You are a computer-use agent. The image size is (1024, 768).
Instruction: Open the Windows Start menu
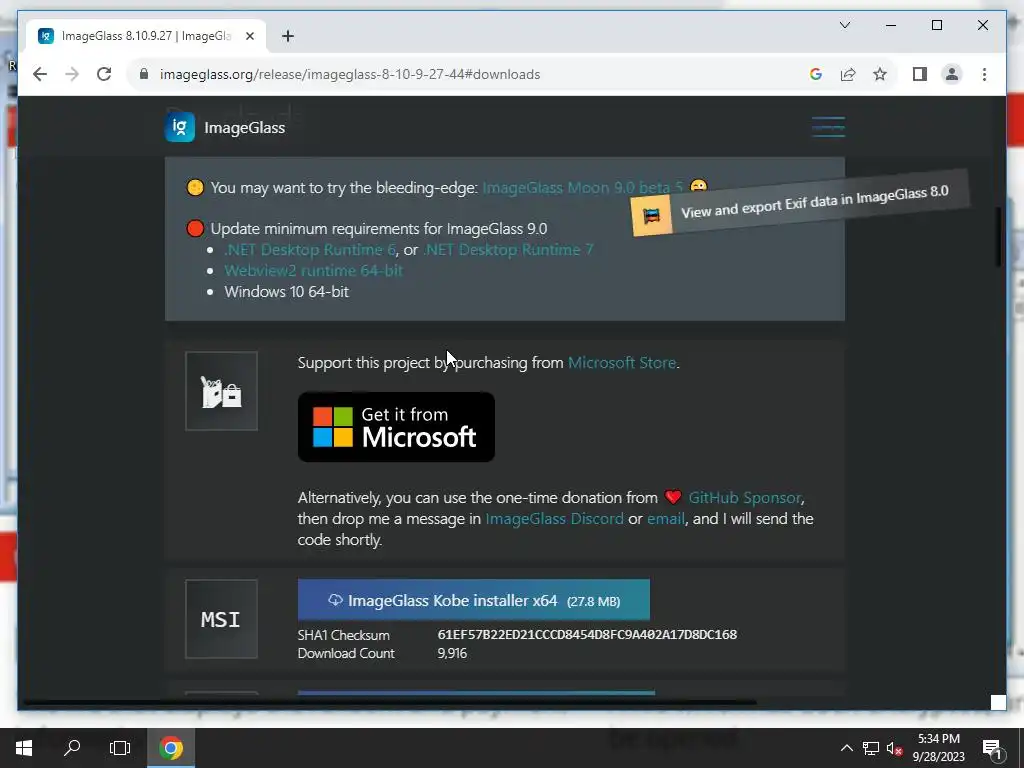[24, 748]
